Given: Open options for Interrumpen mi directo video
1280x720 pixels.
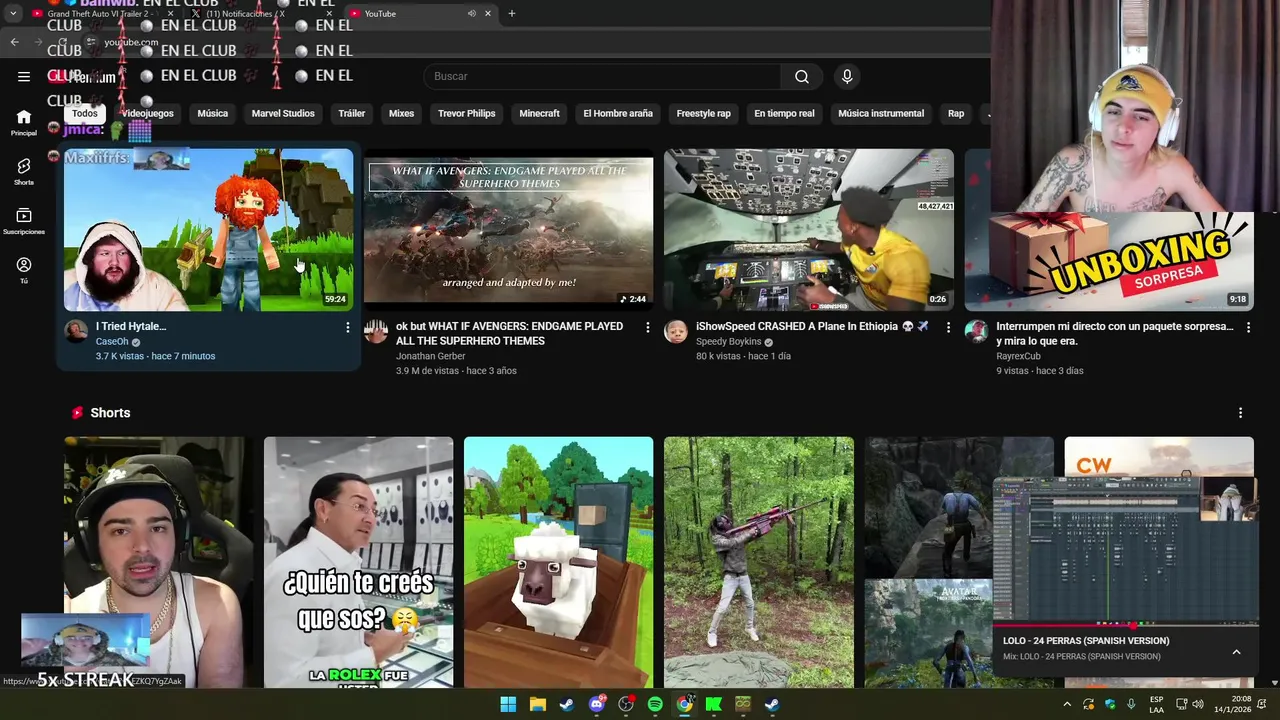Looking at the screenshot, I should pyautogui.click(x=1248, y=327).
